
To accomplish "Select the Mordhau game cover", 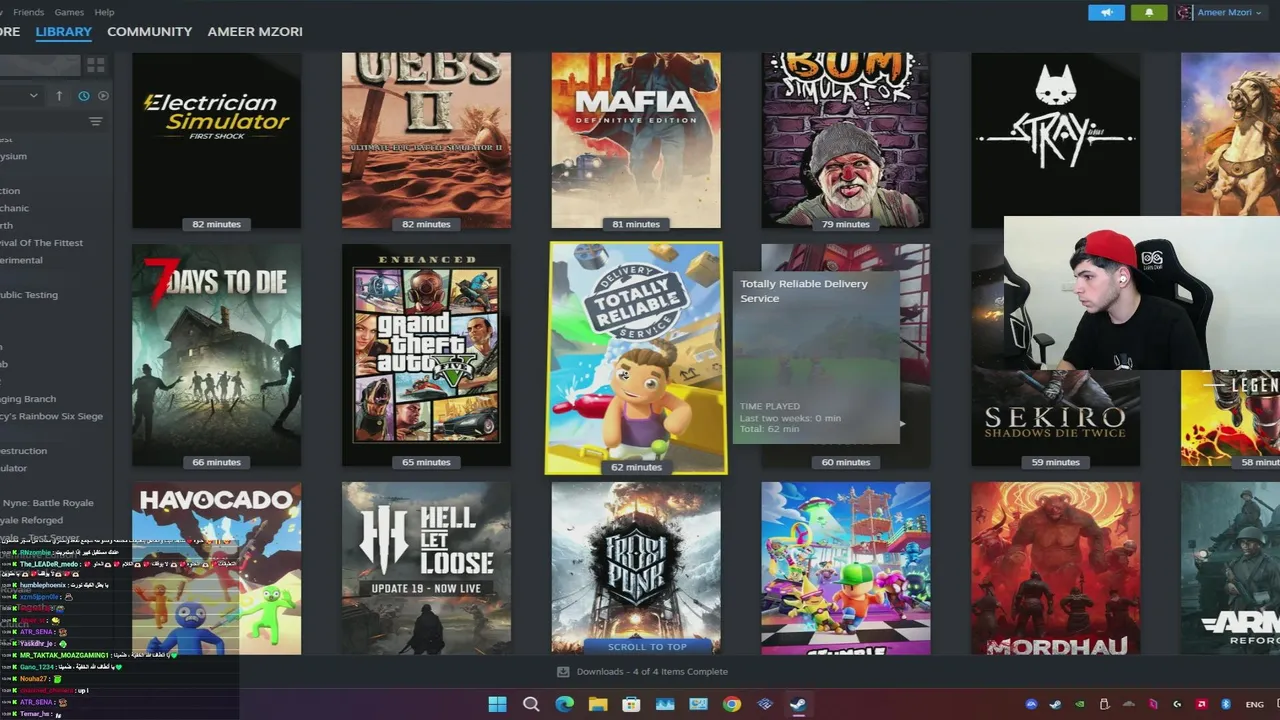I will 1055,568.
